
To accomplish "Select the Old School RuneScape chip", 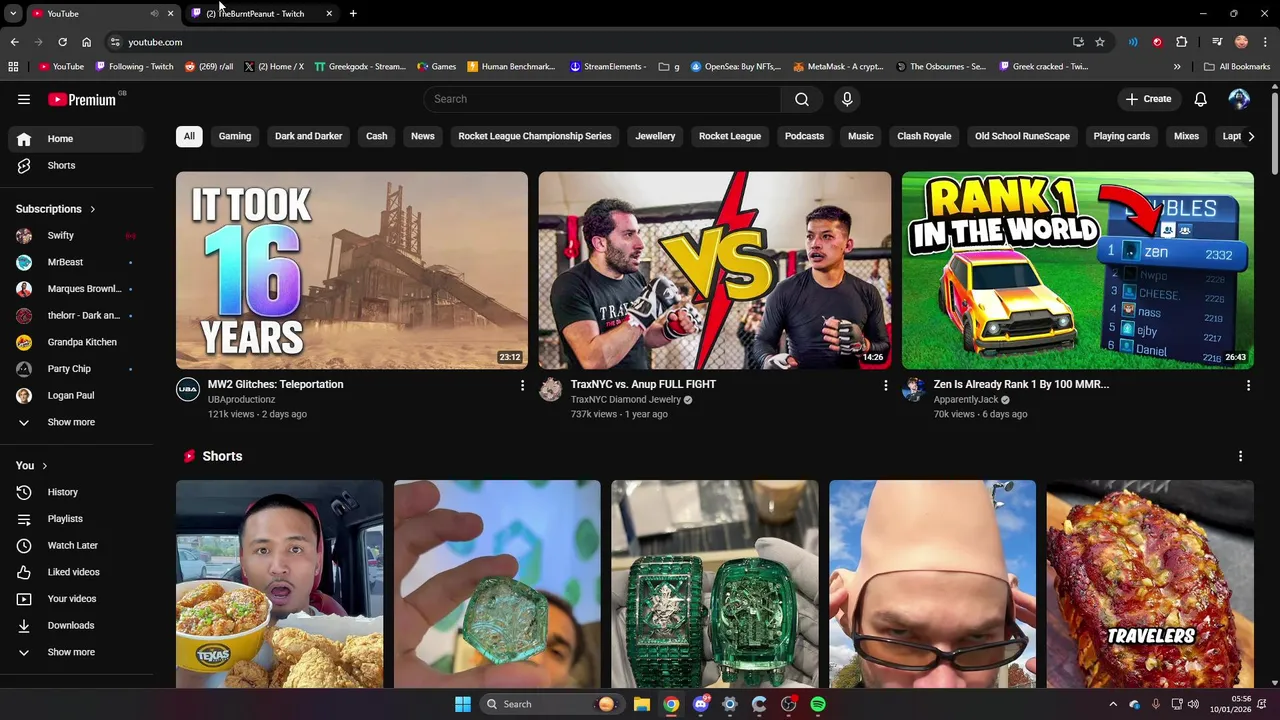I will [1022, 136].
